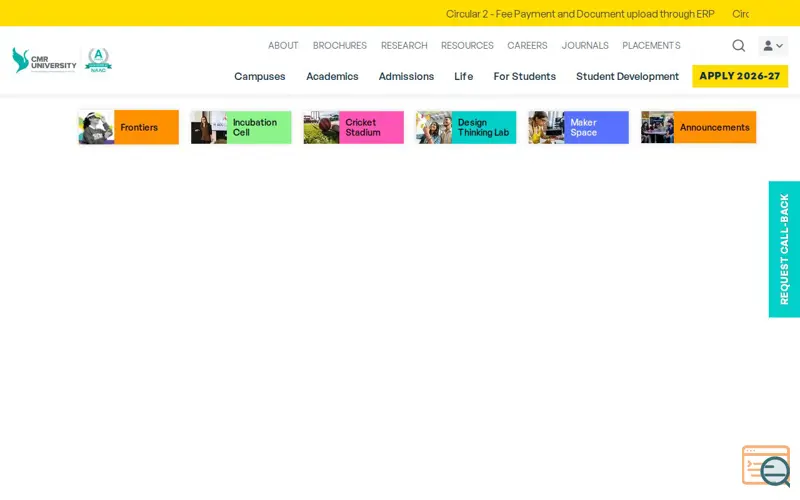This screenshot has width=800, height=500.
Task: Open the CAREERS top menu link
Action: click(527, 45)
